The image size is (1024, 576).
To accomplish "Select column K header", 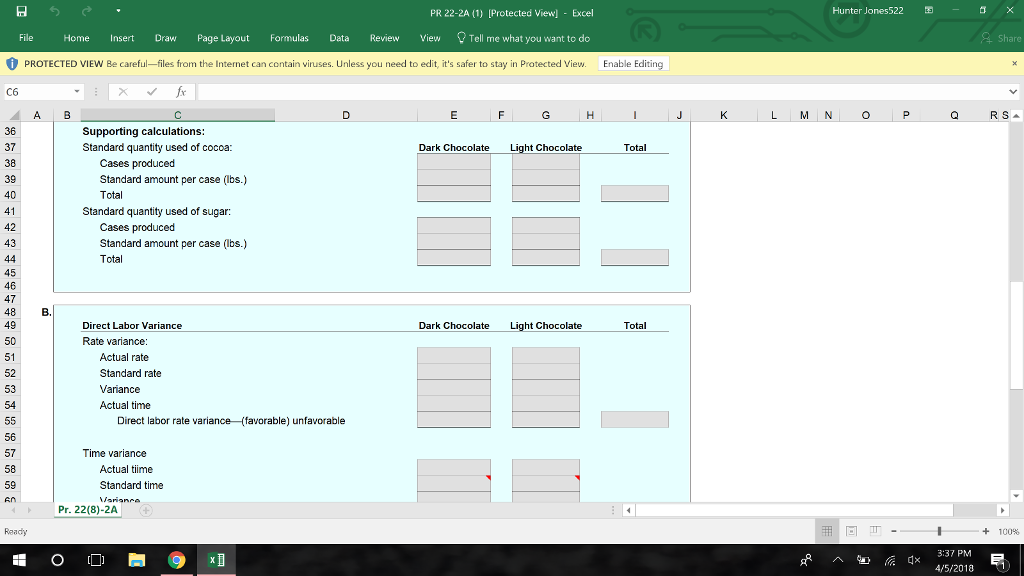I will point(724,115).
